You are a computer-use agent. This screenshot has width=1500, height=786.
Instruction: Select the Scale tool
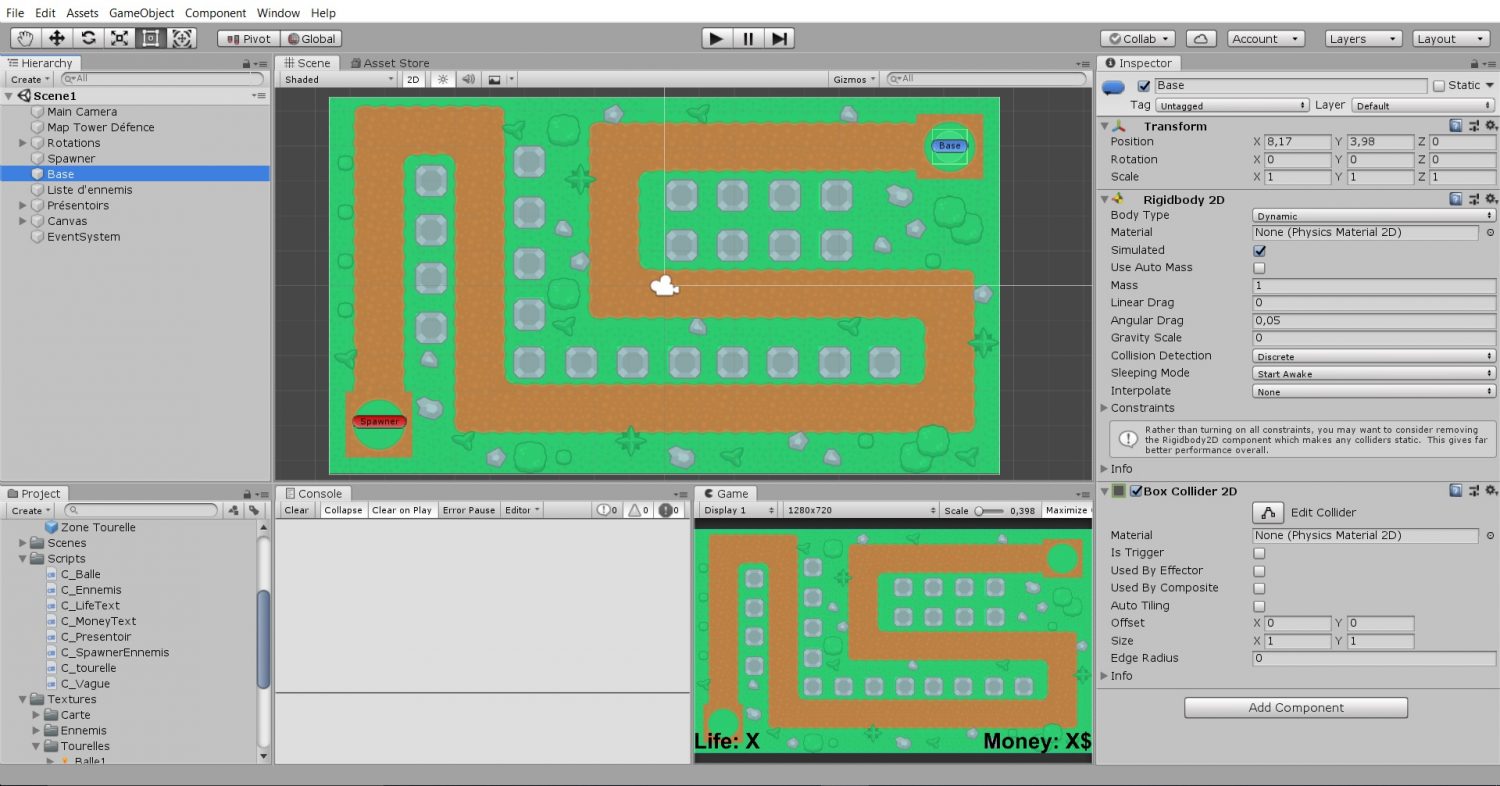[x=119, y=39]
